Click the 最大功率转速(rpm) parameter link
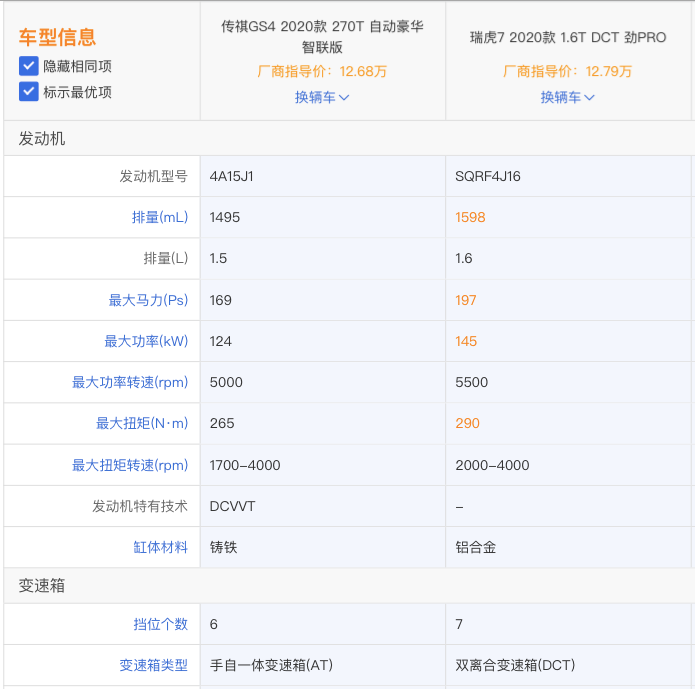Image resolution: width=695 pixels, height=689 pixels. click(x=130, y=382)
